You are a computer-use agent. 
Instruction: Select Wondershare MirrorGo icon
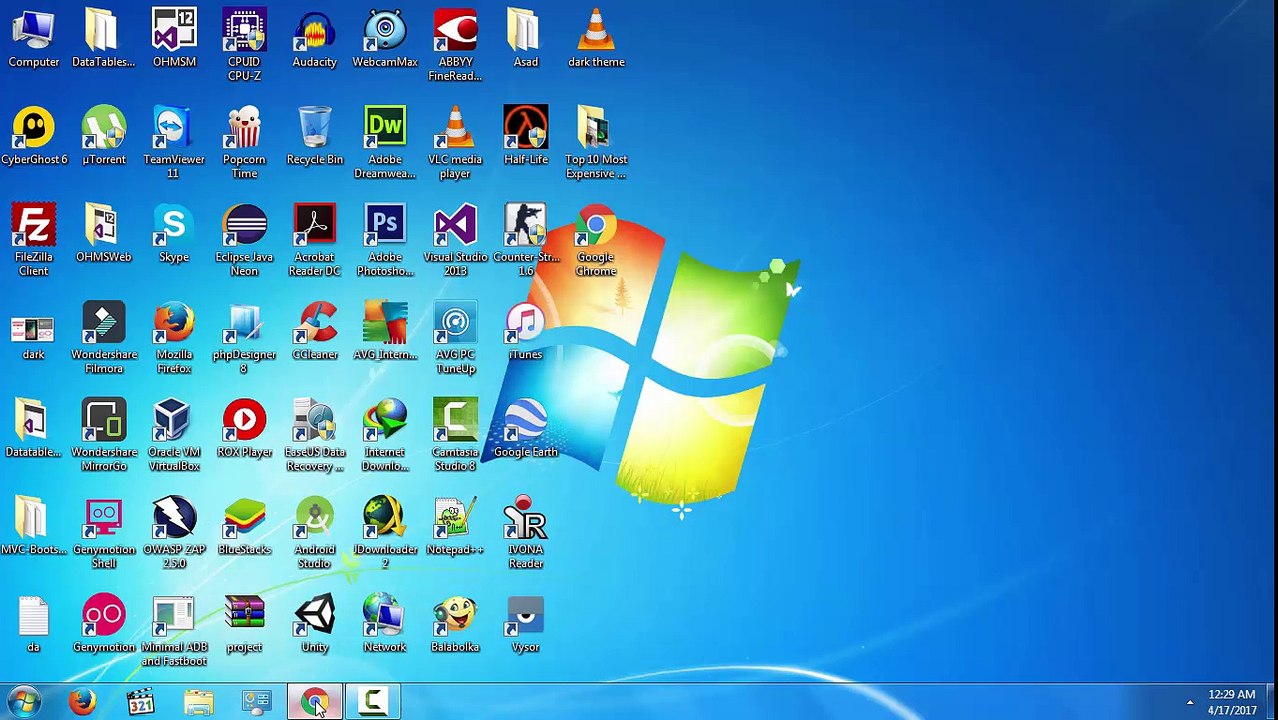tap(104, 436)
